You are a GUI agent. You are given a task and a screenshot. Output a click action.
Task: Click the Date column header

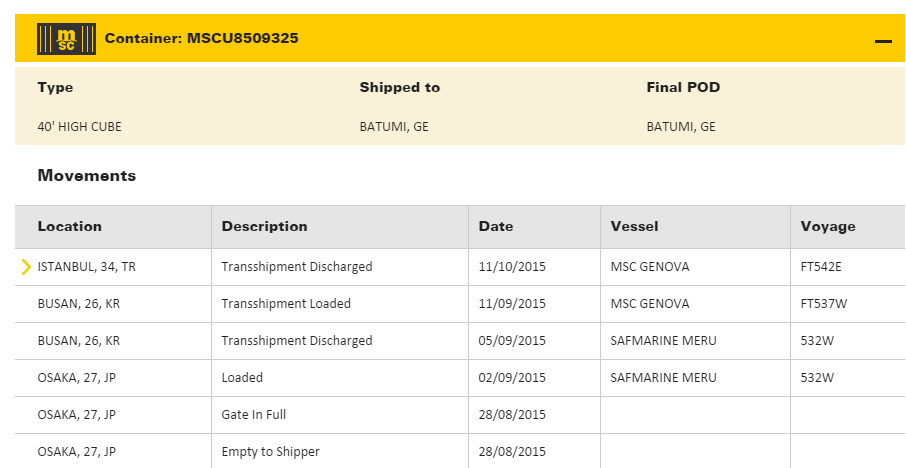pos(496,226)
